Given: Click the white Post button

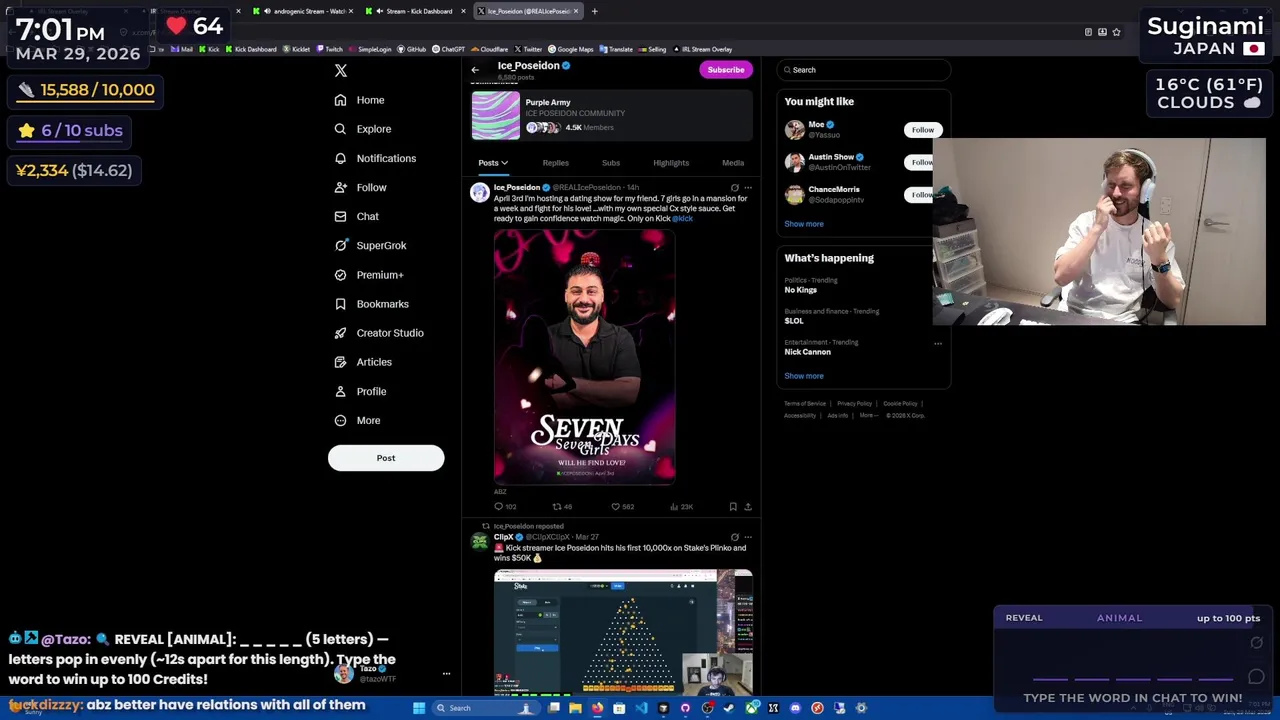Looking at the screenshot, I should (386, 458).
